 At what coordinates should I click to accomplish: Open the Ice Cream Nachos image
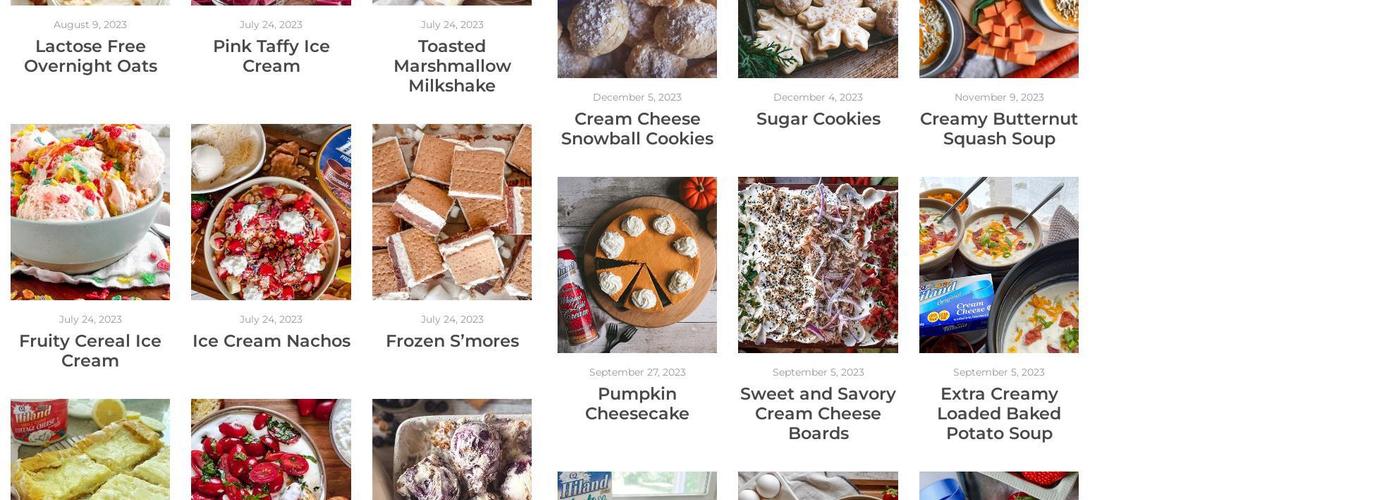[271, 212]
